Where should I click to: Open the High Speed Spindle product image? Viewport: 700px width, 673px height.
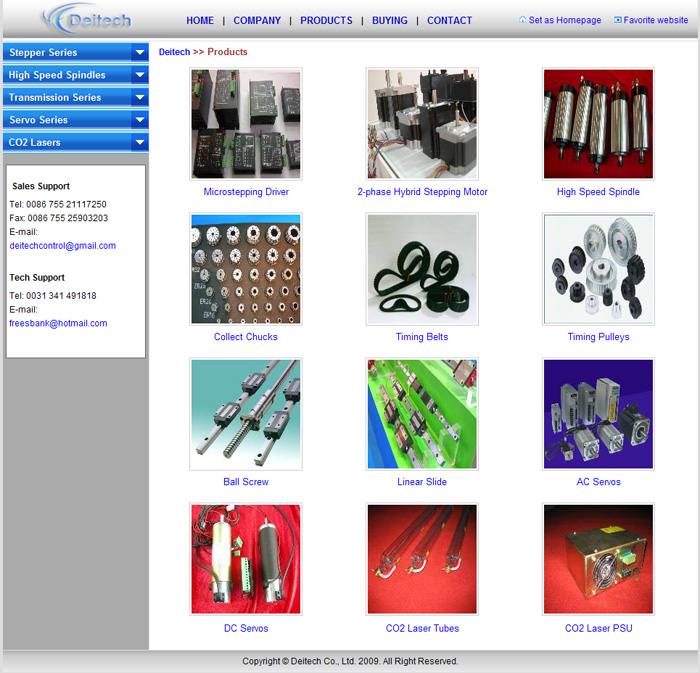598,124
